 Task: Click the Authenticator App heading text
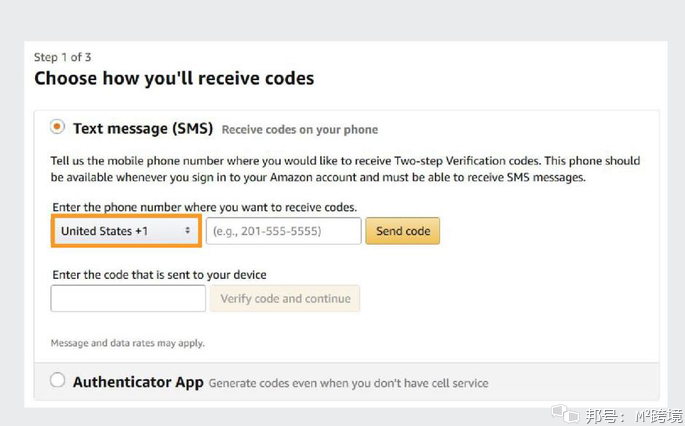click(138, 382)
